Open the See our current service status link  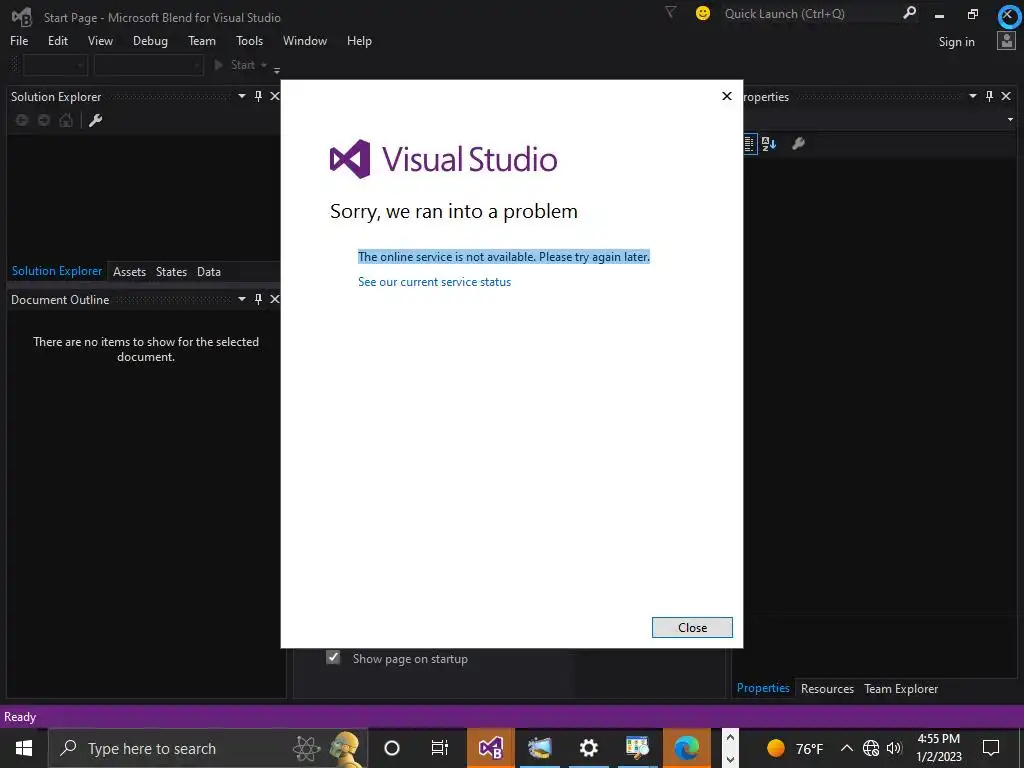[x=434, y=282]
